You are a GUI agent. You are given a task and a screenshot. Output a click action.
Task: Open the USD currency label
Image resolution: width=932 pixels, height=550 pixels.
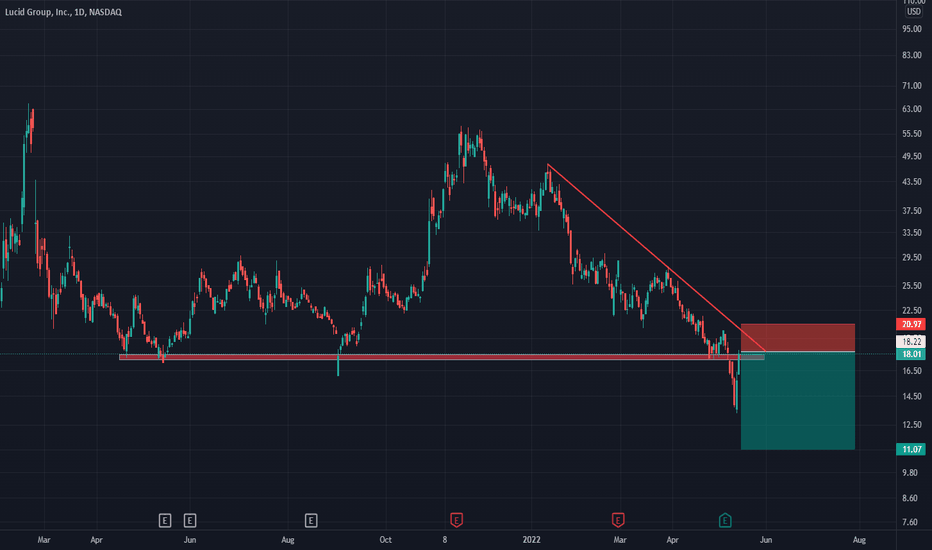point(914,12)
